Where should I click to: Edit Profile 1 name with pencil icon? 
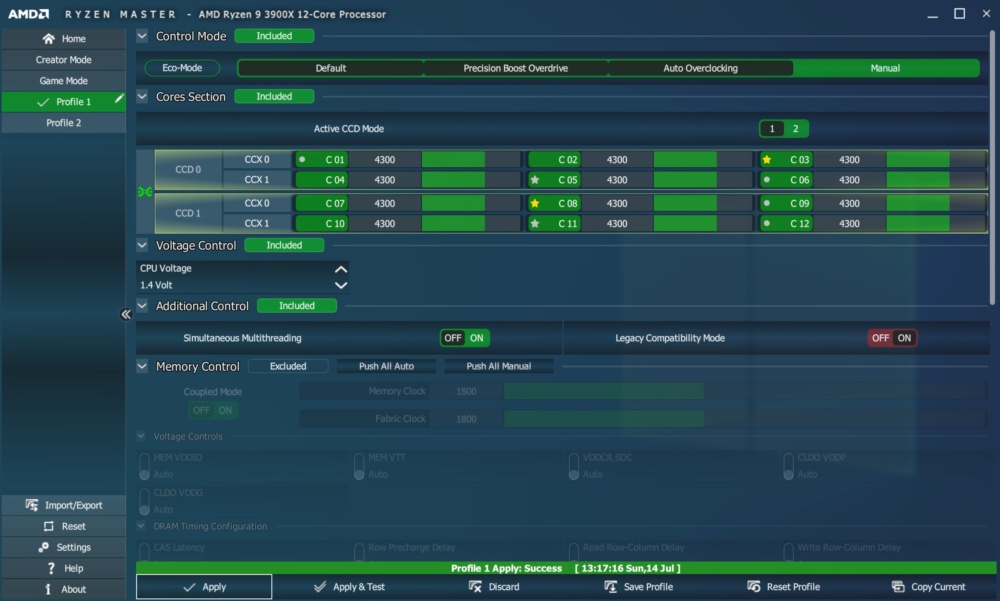(x=119, y=99)
